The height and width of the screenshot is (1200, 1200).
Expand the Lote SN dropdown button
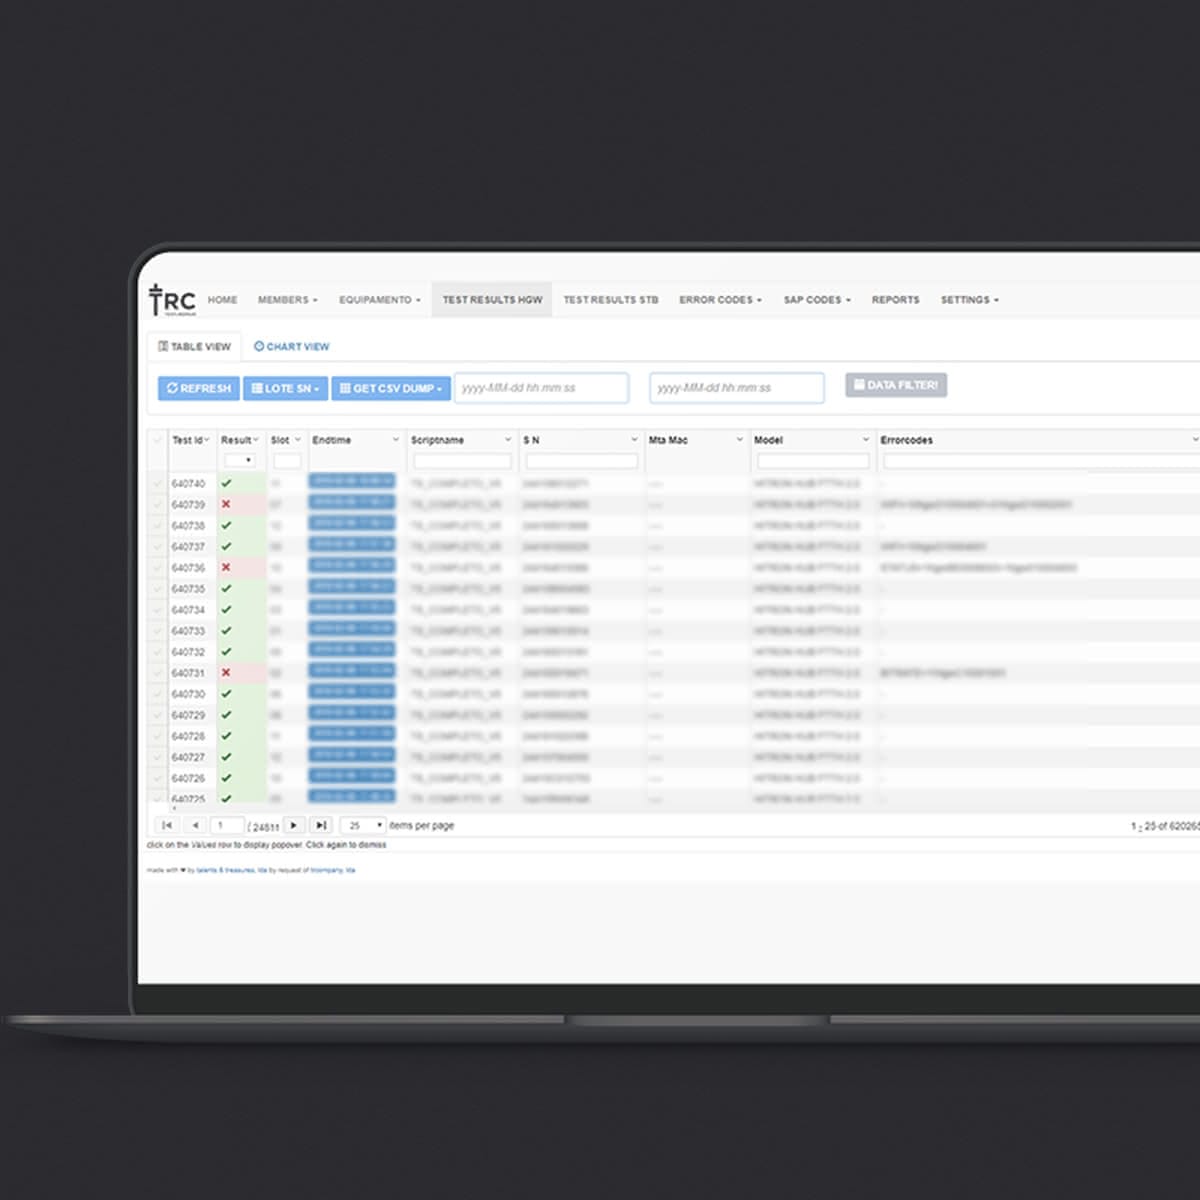click(285, 388)
